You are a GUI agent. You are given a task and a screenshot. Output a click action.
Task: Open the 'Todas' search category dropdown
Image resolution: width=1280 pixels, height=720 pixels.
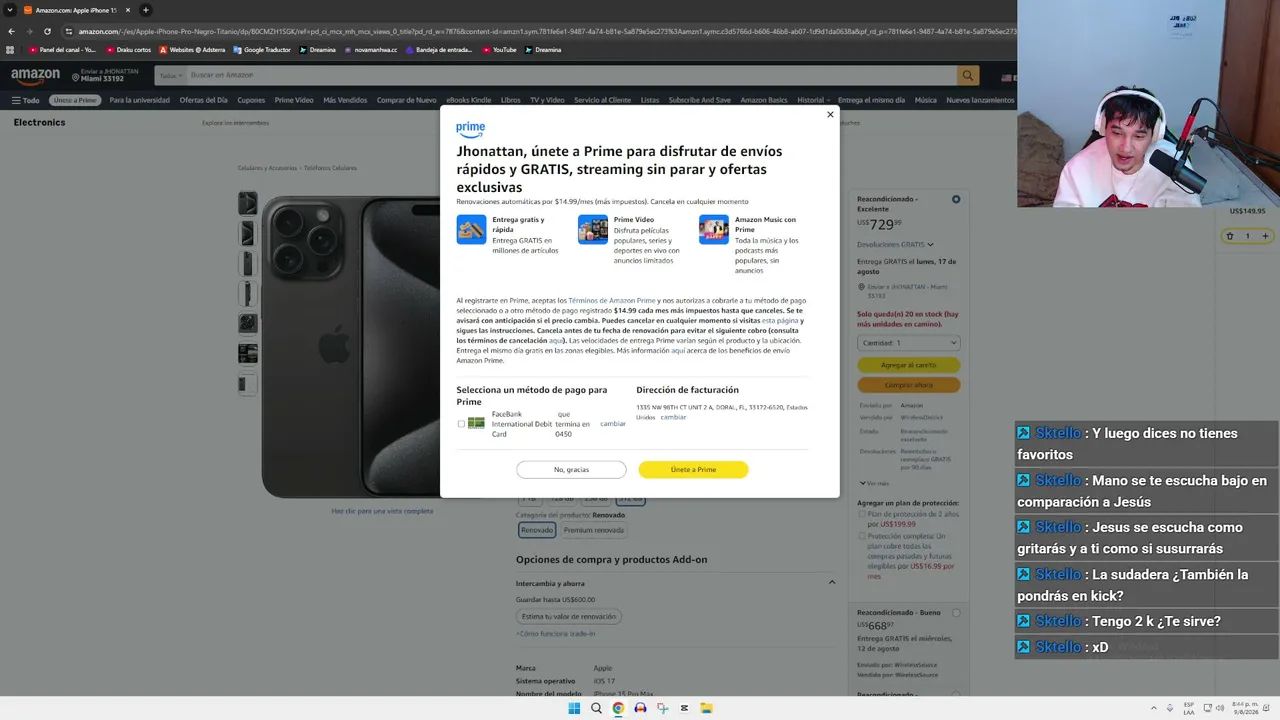tap(171, 75)
